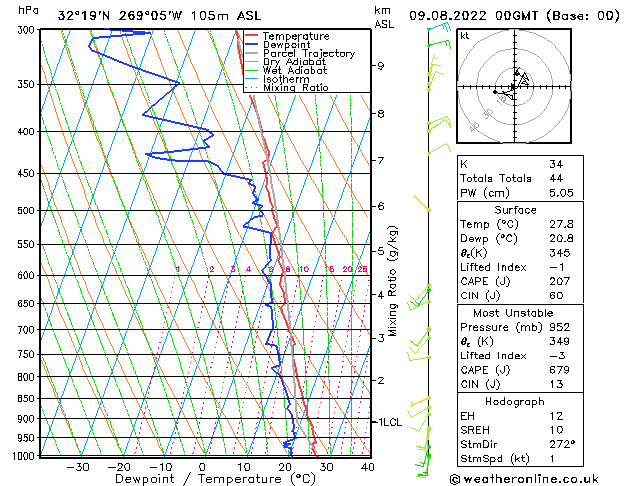Click the 500 hPa pressure level label
The width and height of the screenshot is (629, 486).
click(28, 211)
